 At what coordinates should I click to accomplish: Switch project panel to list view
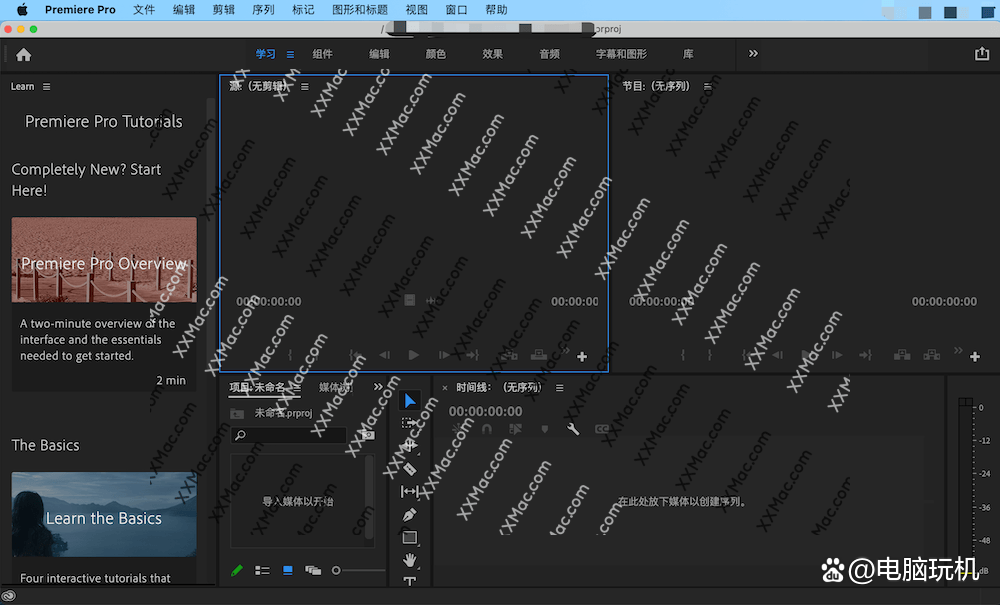(x=262, y=570)
